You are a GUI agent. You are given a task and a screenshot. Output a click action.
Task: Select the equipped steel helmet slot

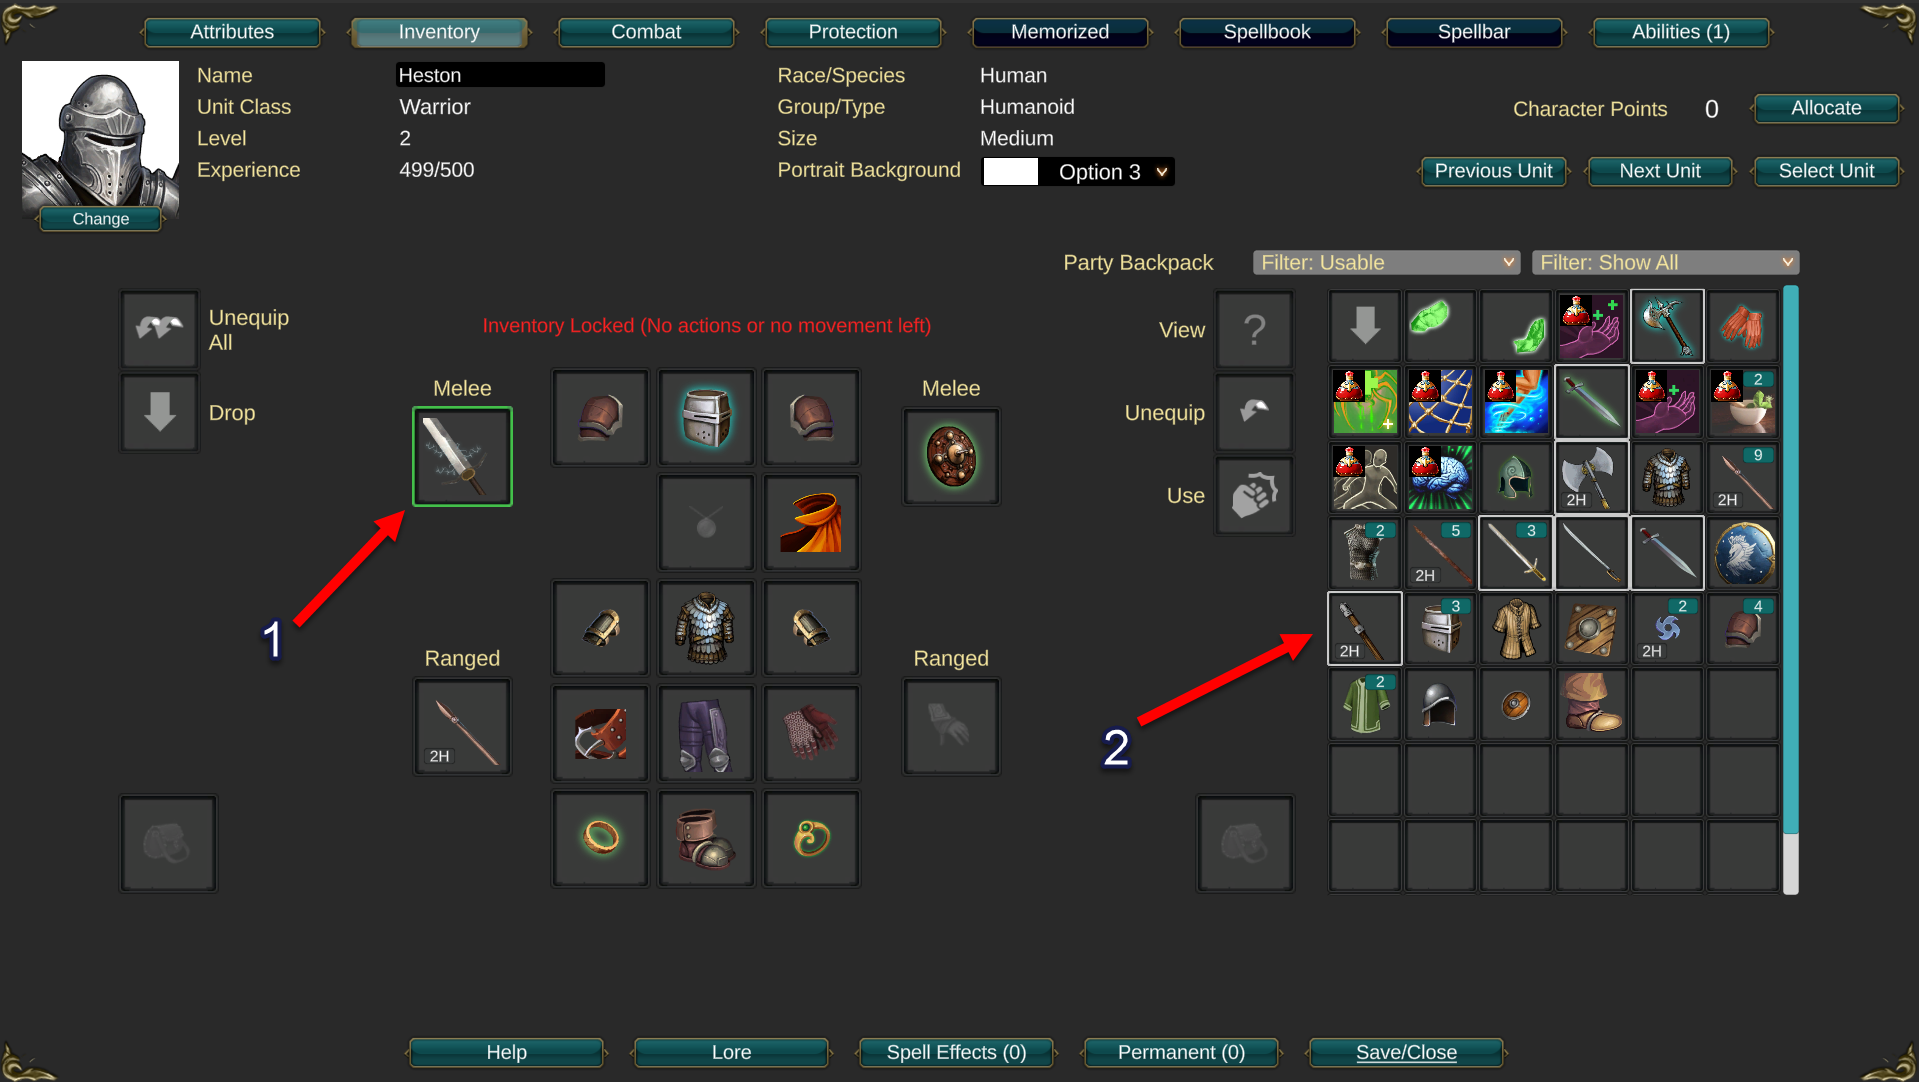pos(706,417)
